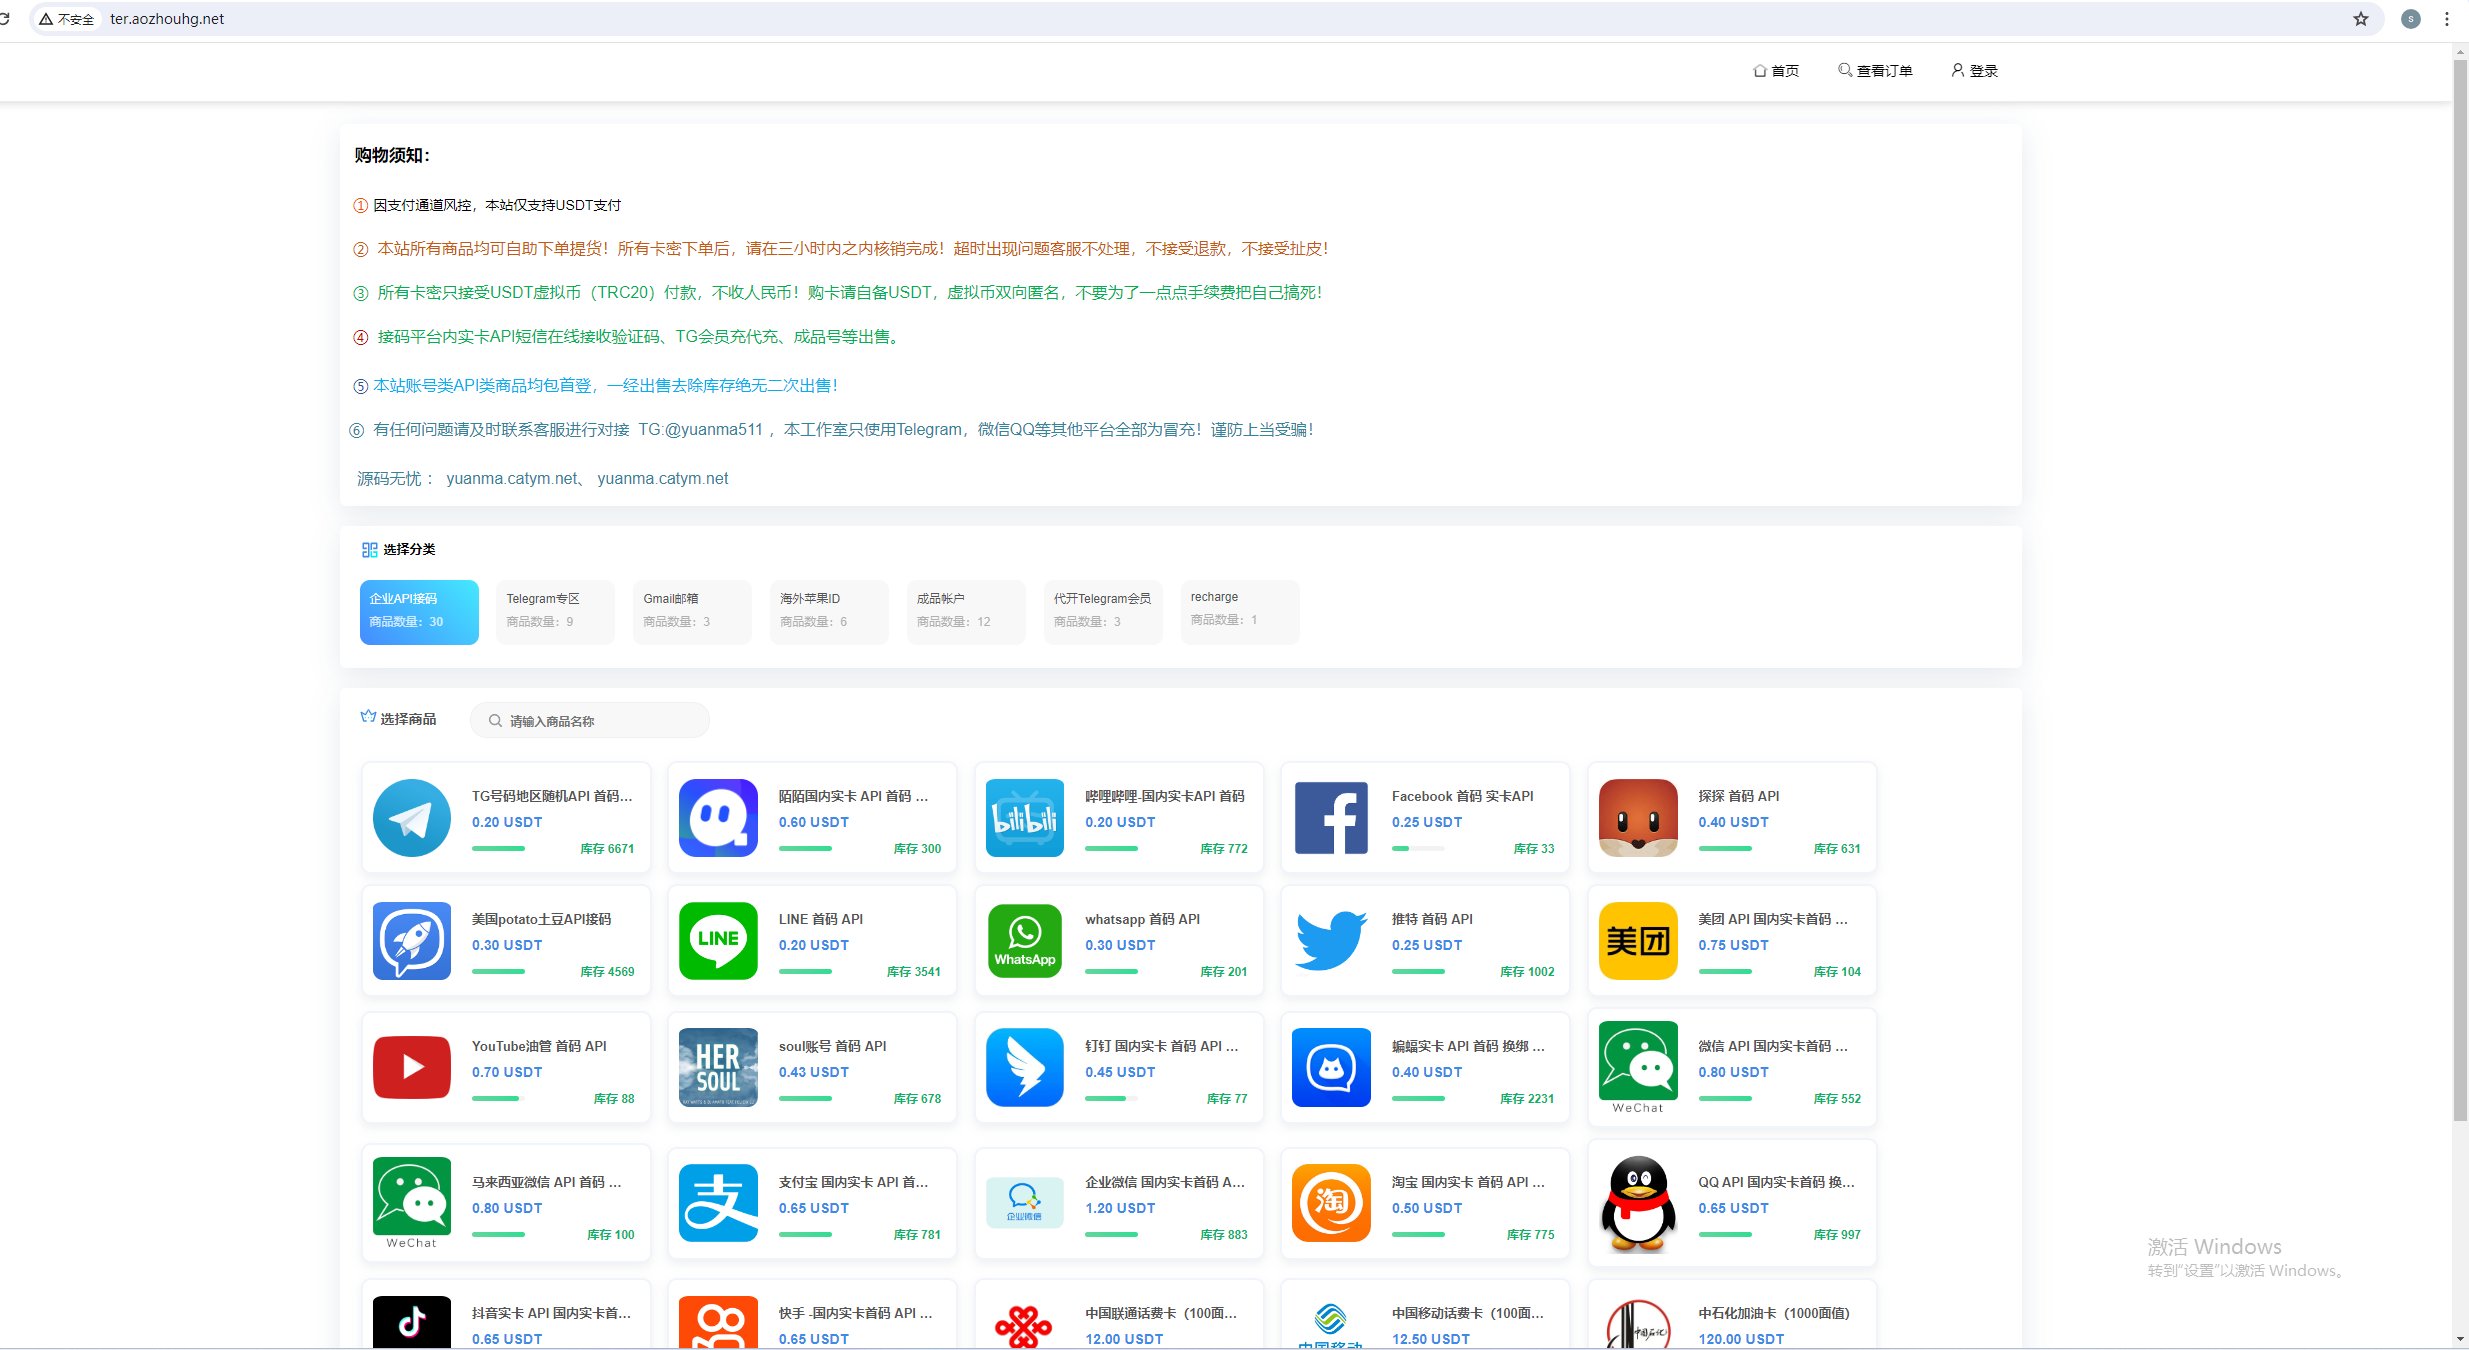
Task: Click the Telegram paper-plane product icon
Action: (x=411, y=818)
